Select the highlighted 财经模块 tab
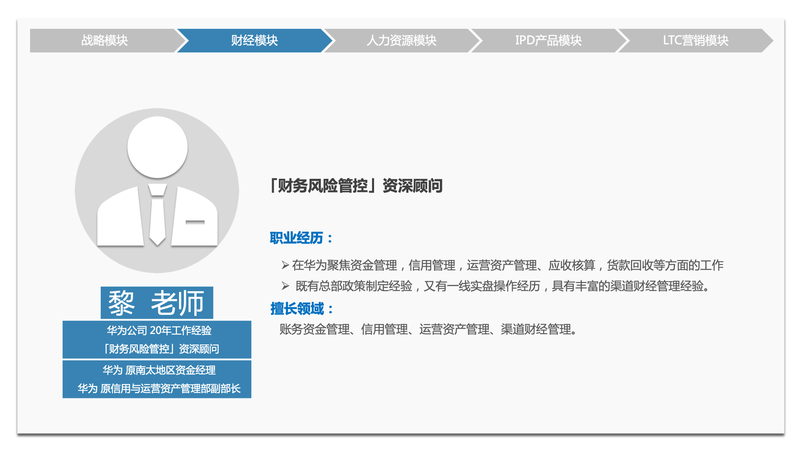Screen dimensions: 800x450 pos(254,41)
